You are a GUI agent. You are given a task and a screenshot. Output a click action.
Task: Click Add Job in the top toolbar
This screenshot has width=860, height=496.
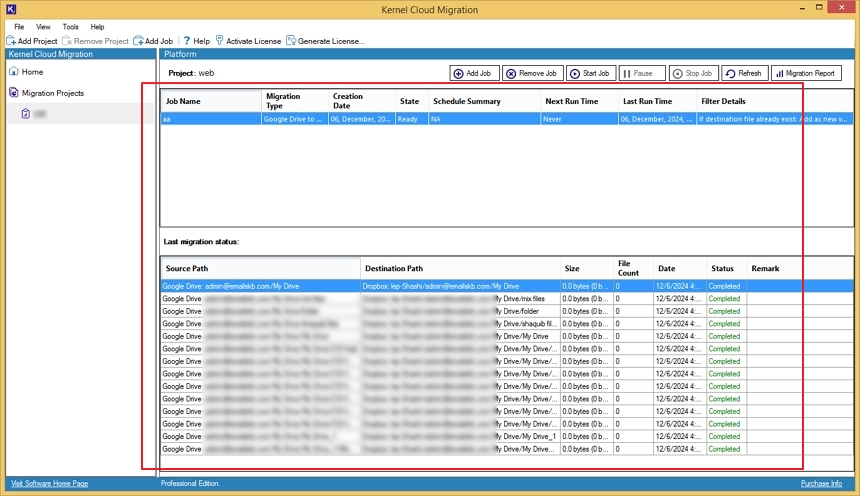[153, 41]
